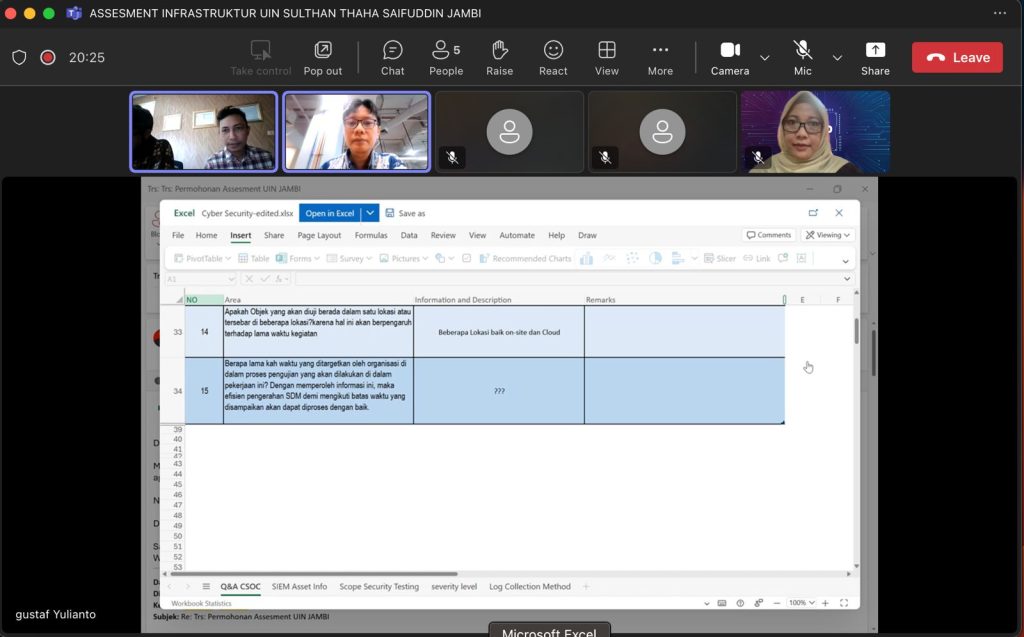Show the People participants list
Image resolution: width=1024 pixels, height=637 pixels.
pos(446,57)
